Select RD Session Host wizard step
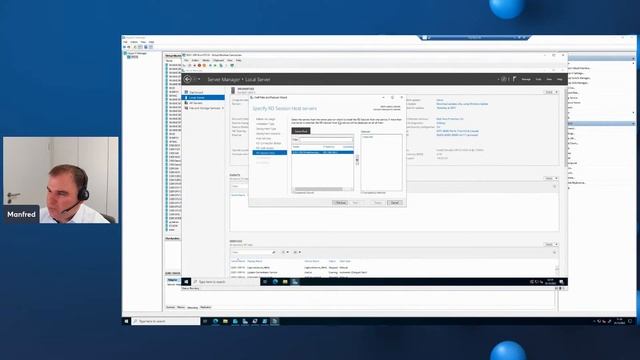The image size is (640, 360). point(269,153)
